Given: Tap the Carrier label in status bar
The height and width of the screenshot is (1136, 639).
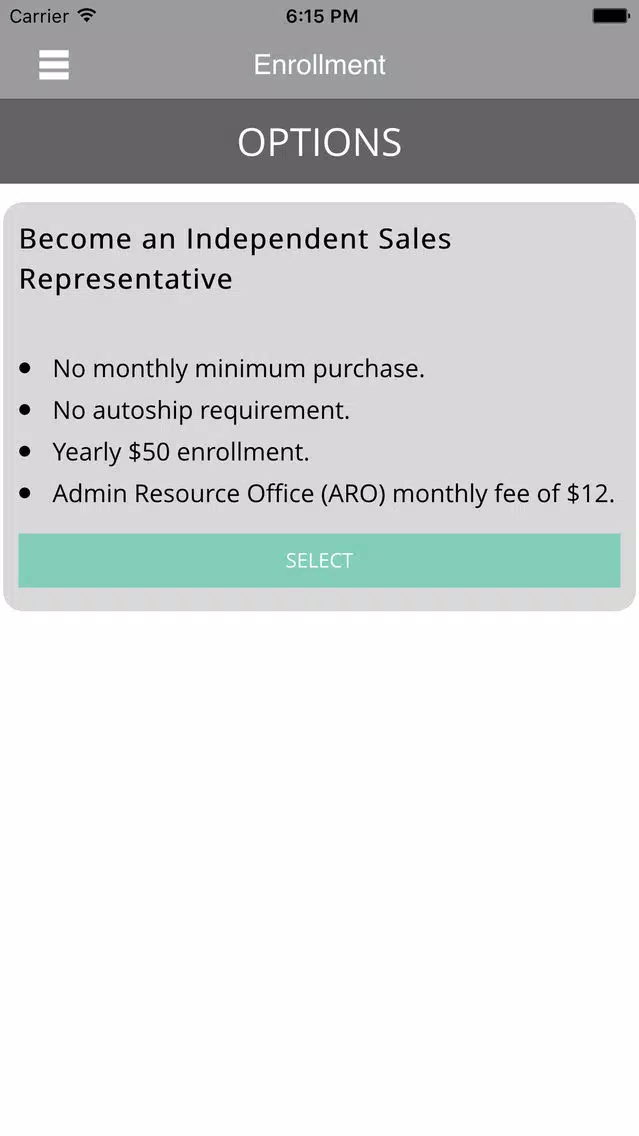Looking at the screenshot, I should coord(39,15).
